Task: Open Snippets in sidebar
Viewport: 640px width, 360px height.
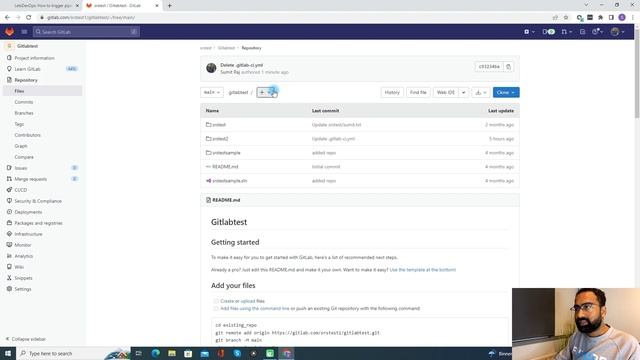Action: tap(23, 278)
